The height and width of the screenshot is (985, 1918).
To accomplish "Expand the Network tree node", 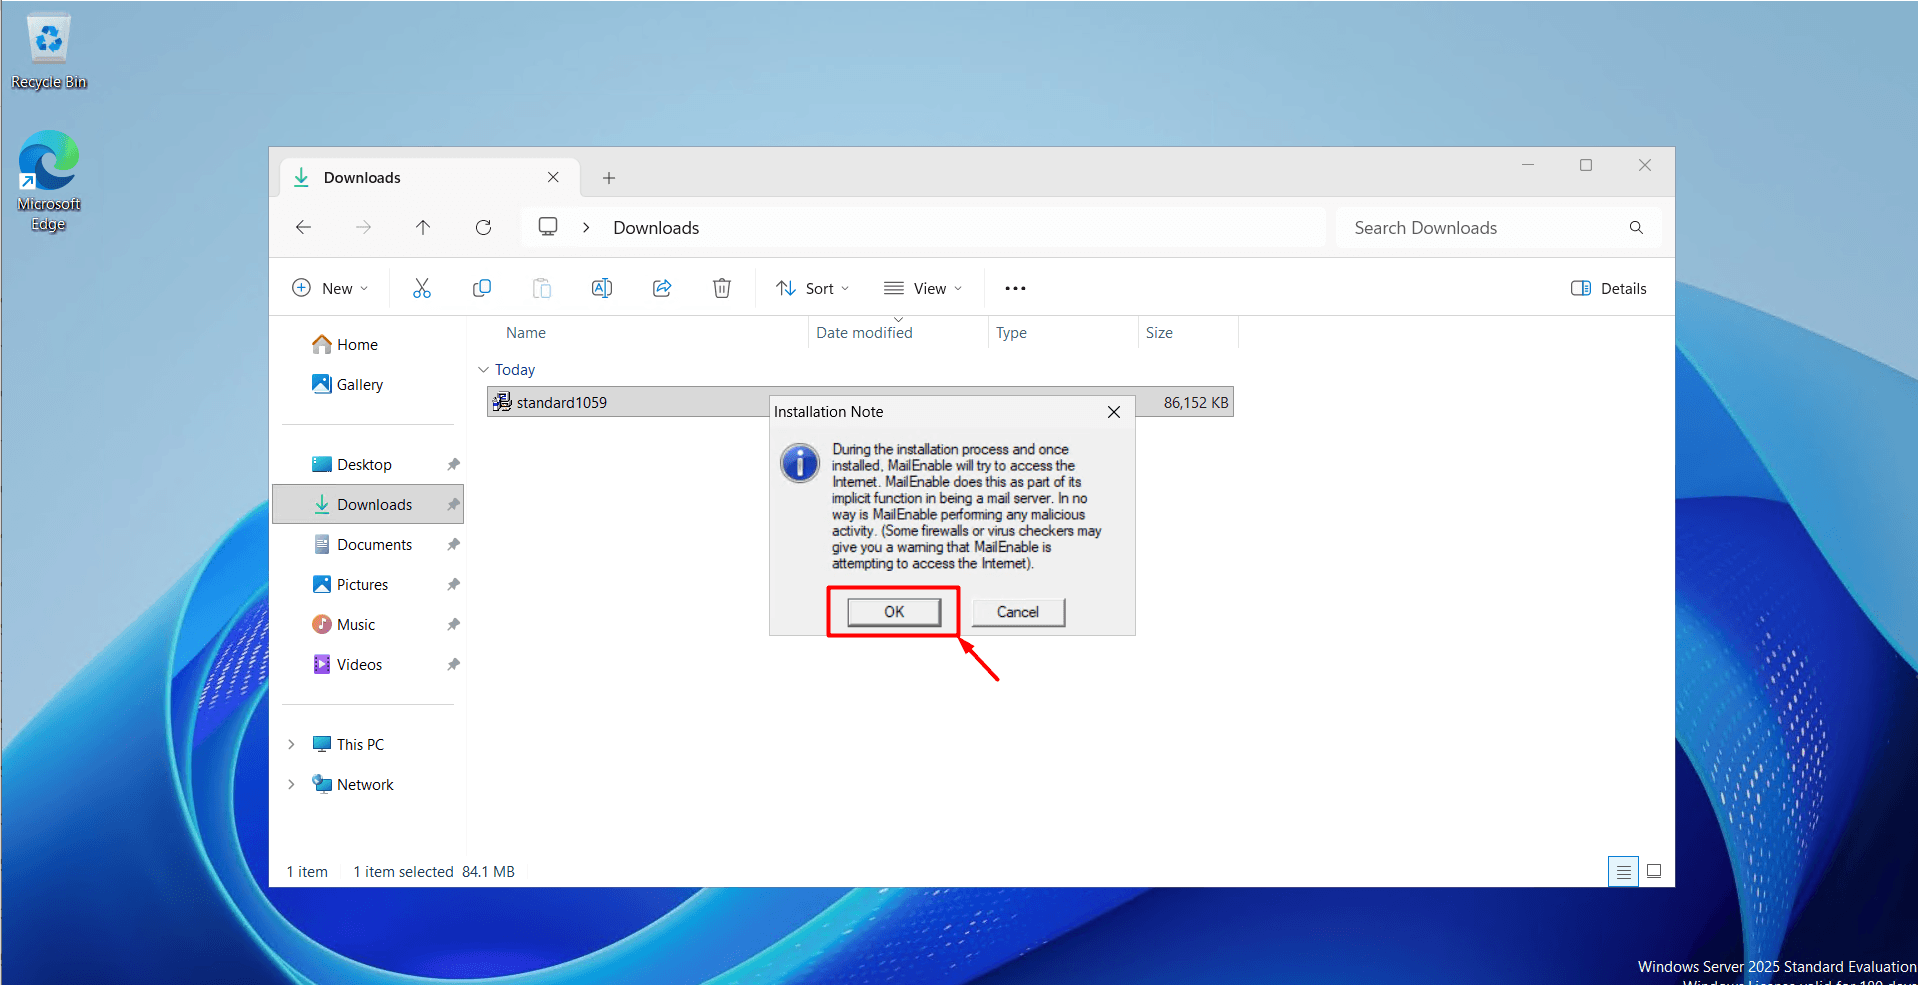I will 291,784.
